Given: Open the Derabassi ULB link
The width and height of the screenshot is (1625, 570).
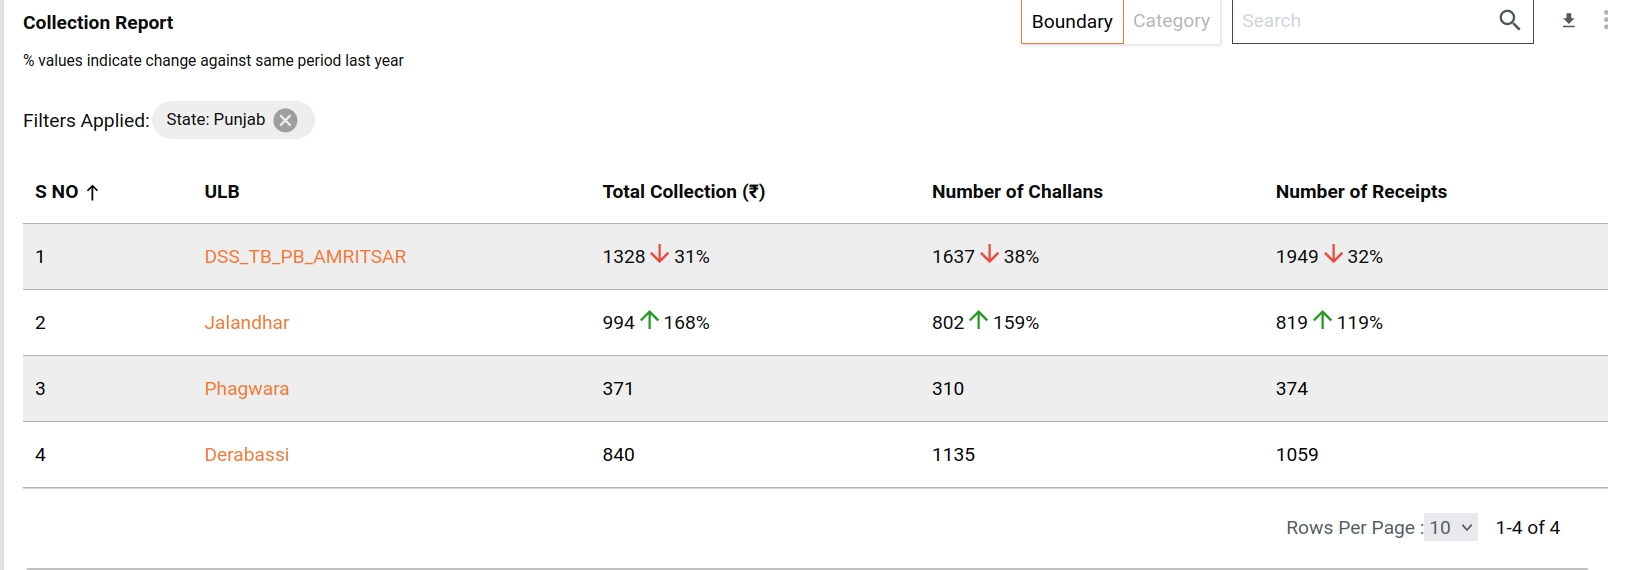Looking at the screenshot, I should point(246,455).
